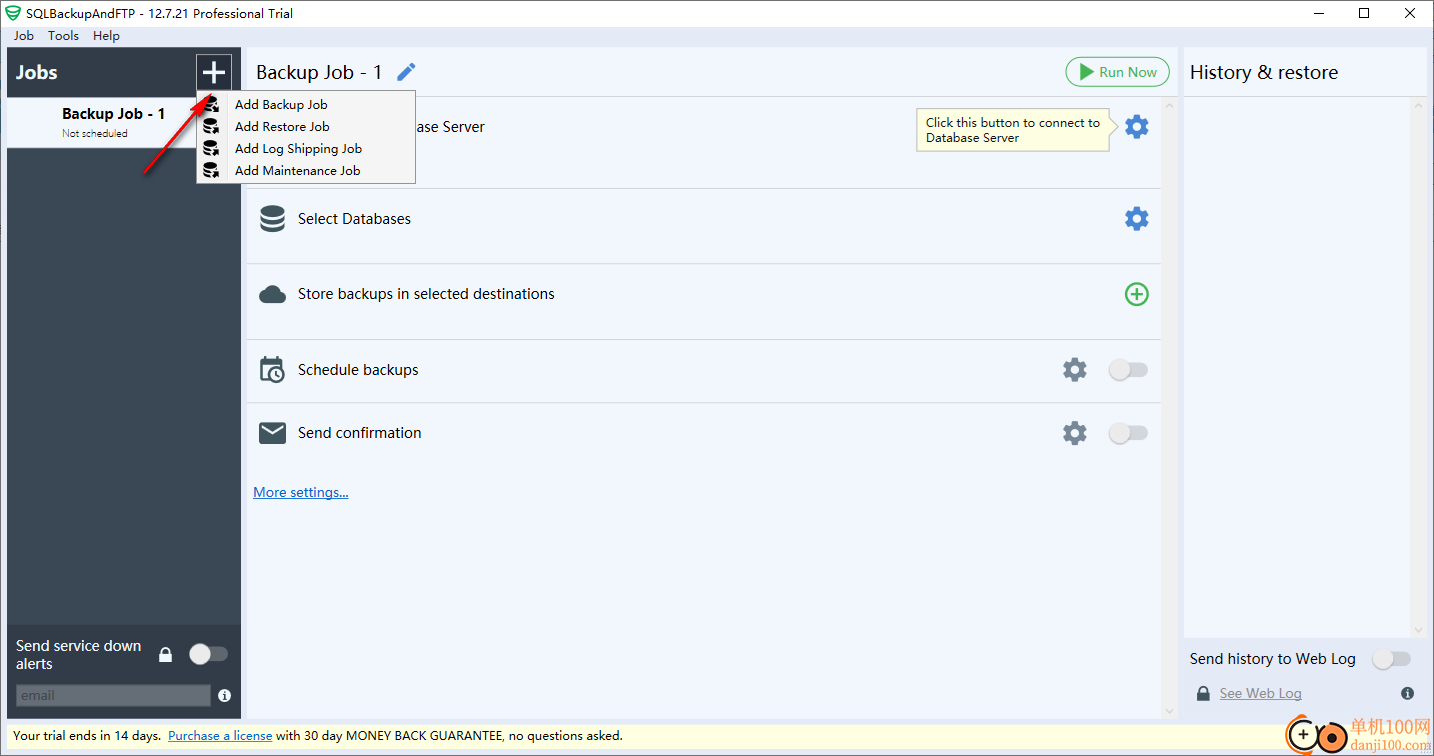This screenshot has height=756, width=1434.
Task: Rename job with the pencil edit icon
Action: coord(406,72)
